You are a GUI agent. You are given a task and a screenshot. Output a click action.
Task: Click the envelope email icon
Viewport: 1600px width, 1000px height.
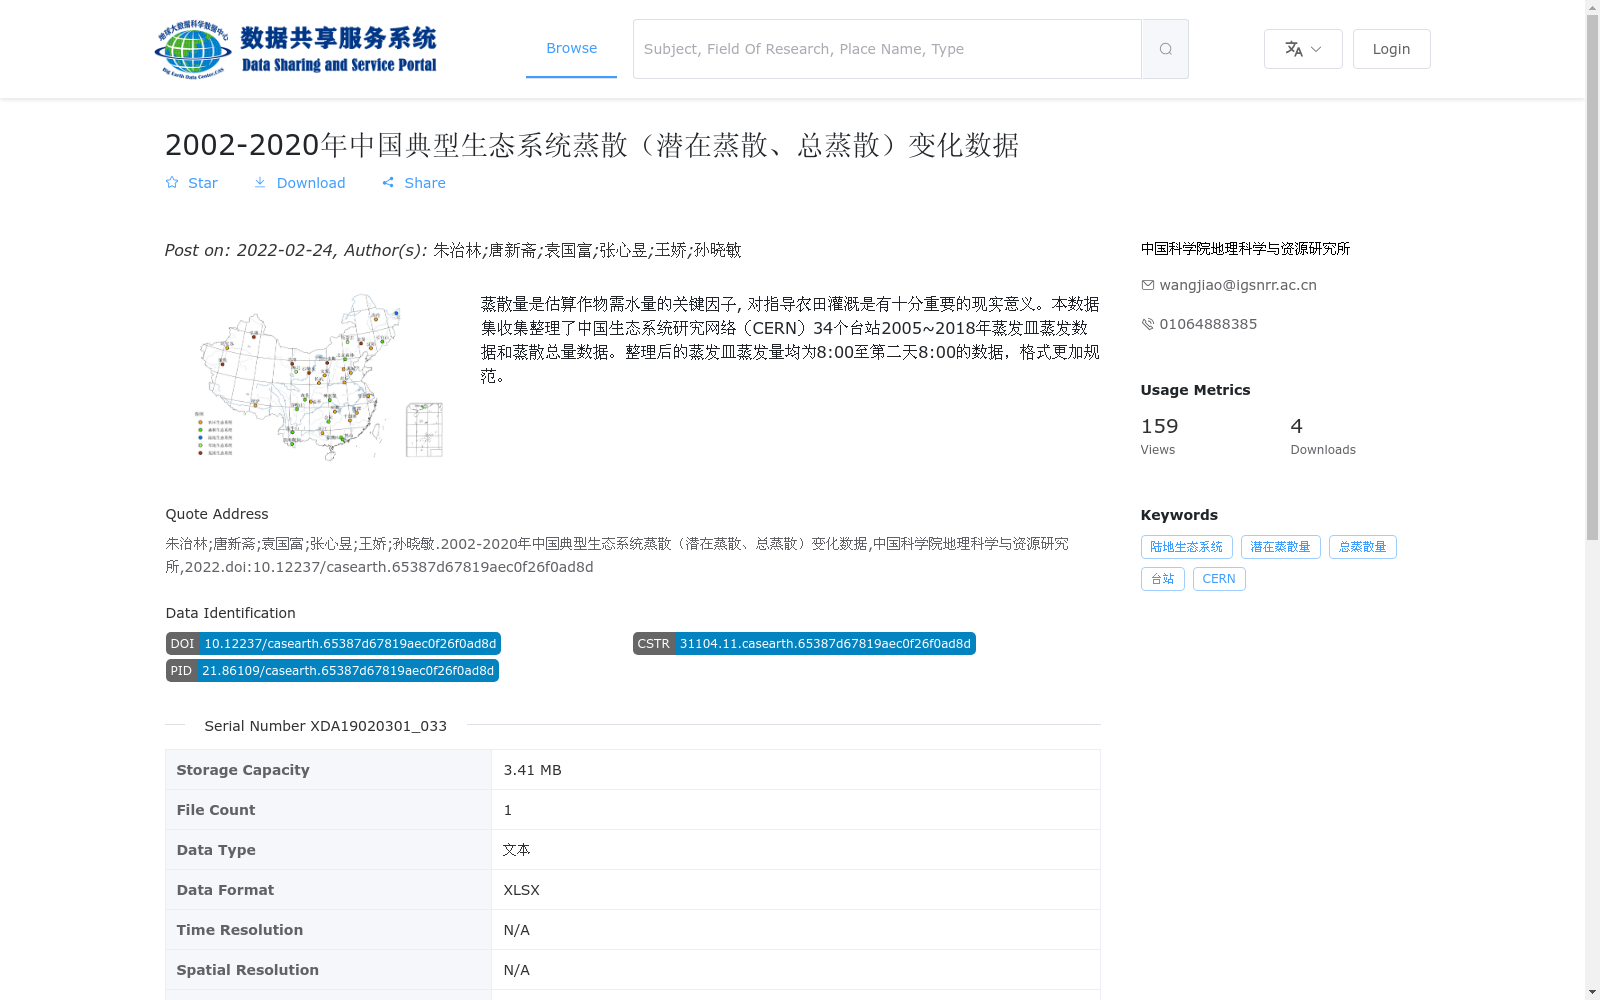pyautogui.click(x=1148, y=285)
